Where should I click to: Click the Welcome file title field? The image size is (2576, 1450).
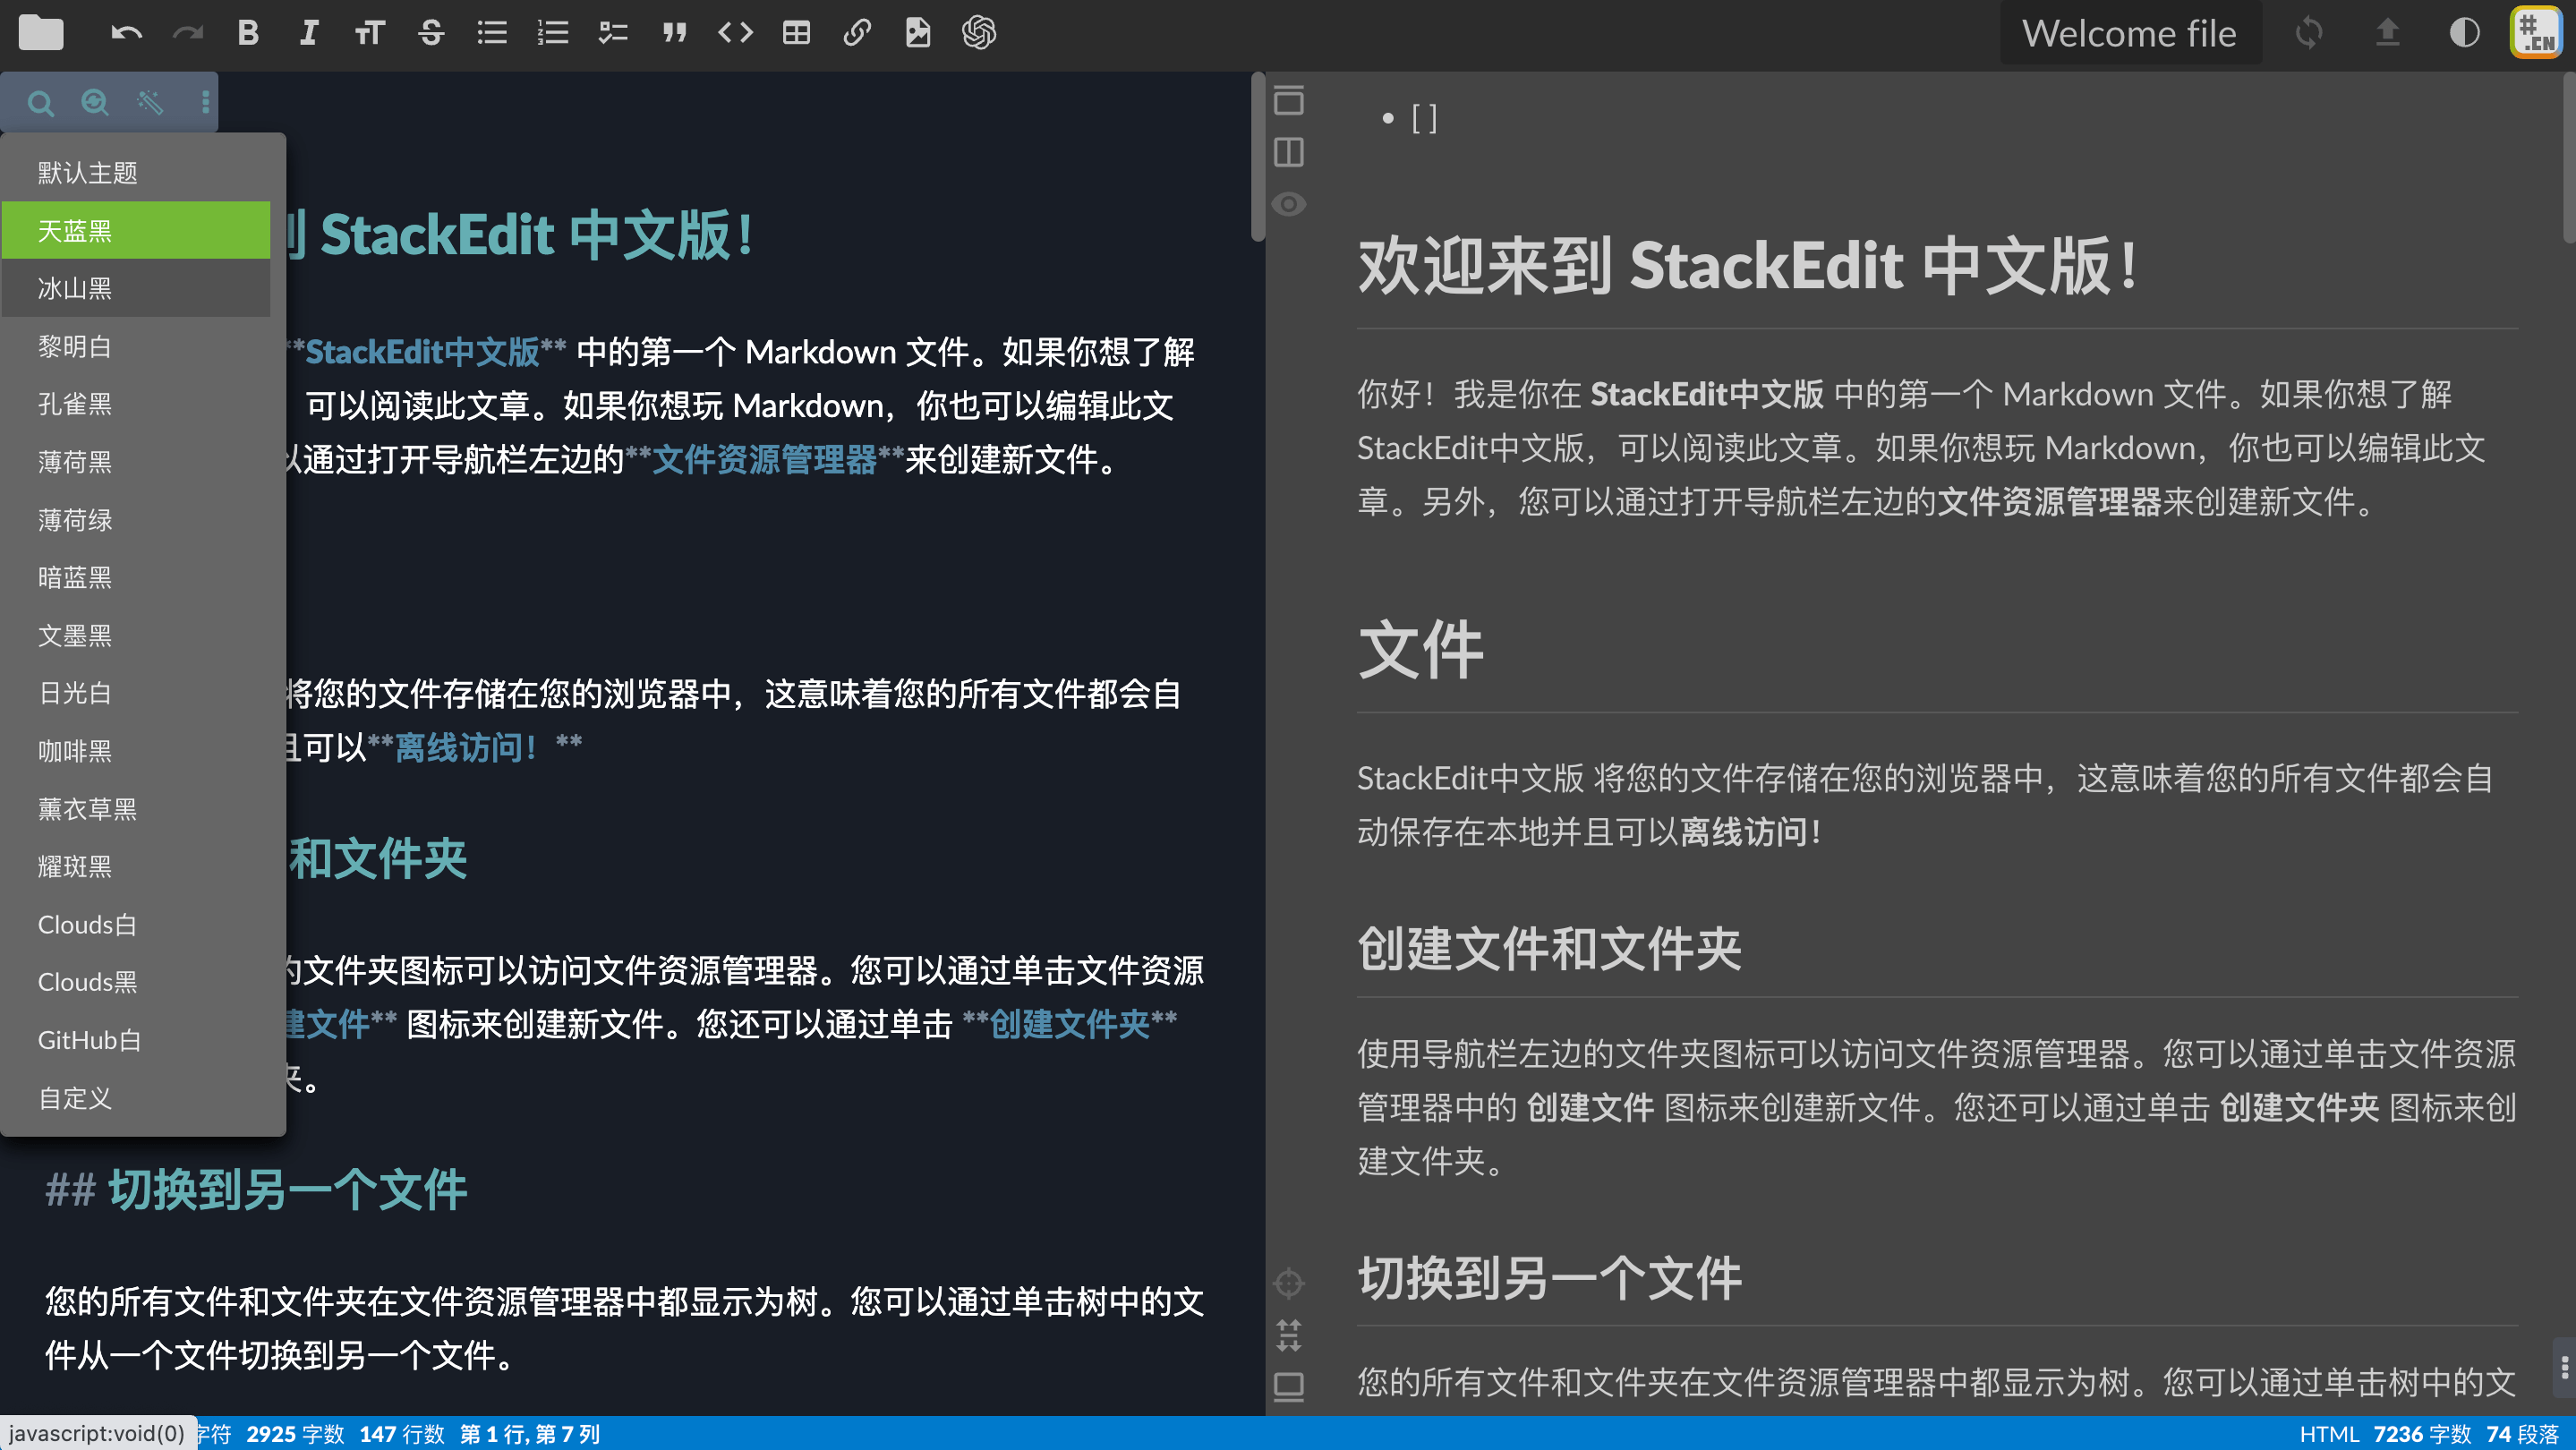pos(2130,33)
